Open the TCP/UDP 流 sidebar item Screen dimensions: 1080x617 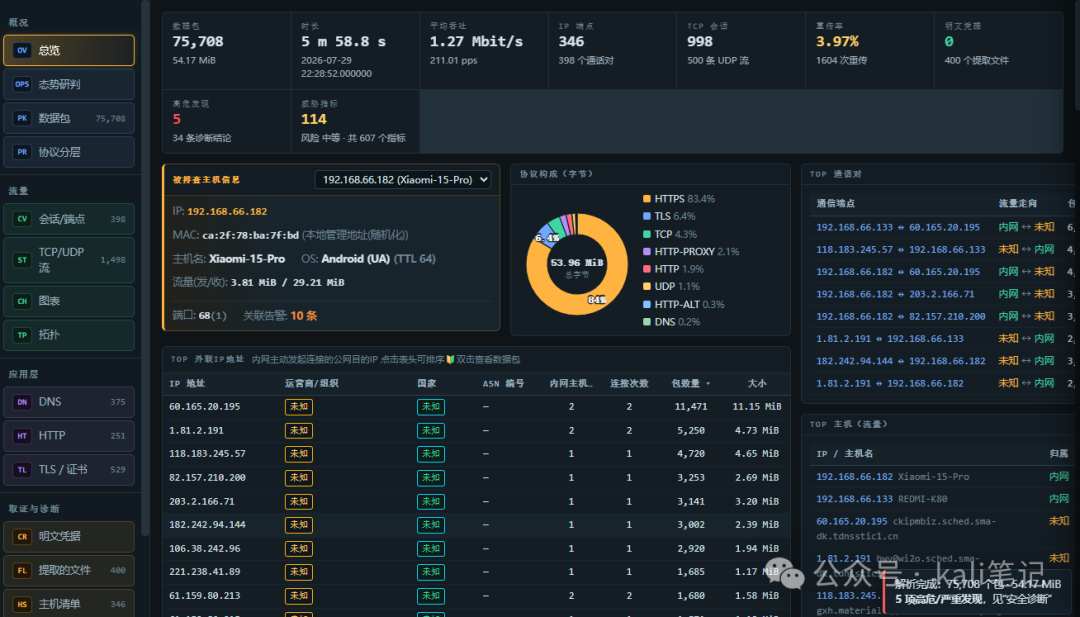tap(69, 260)
